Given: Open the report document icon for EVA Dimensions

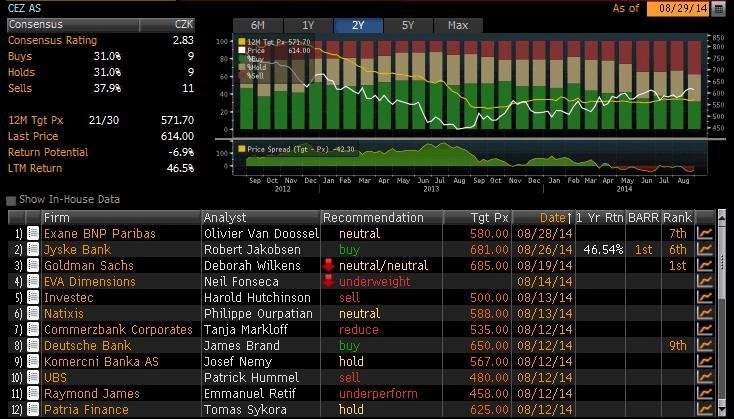Looking at the screenshot, I should click(33, 281).
